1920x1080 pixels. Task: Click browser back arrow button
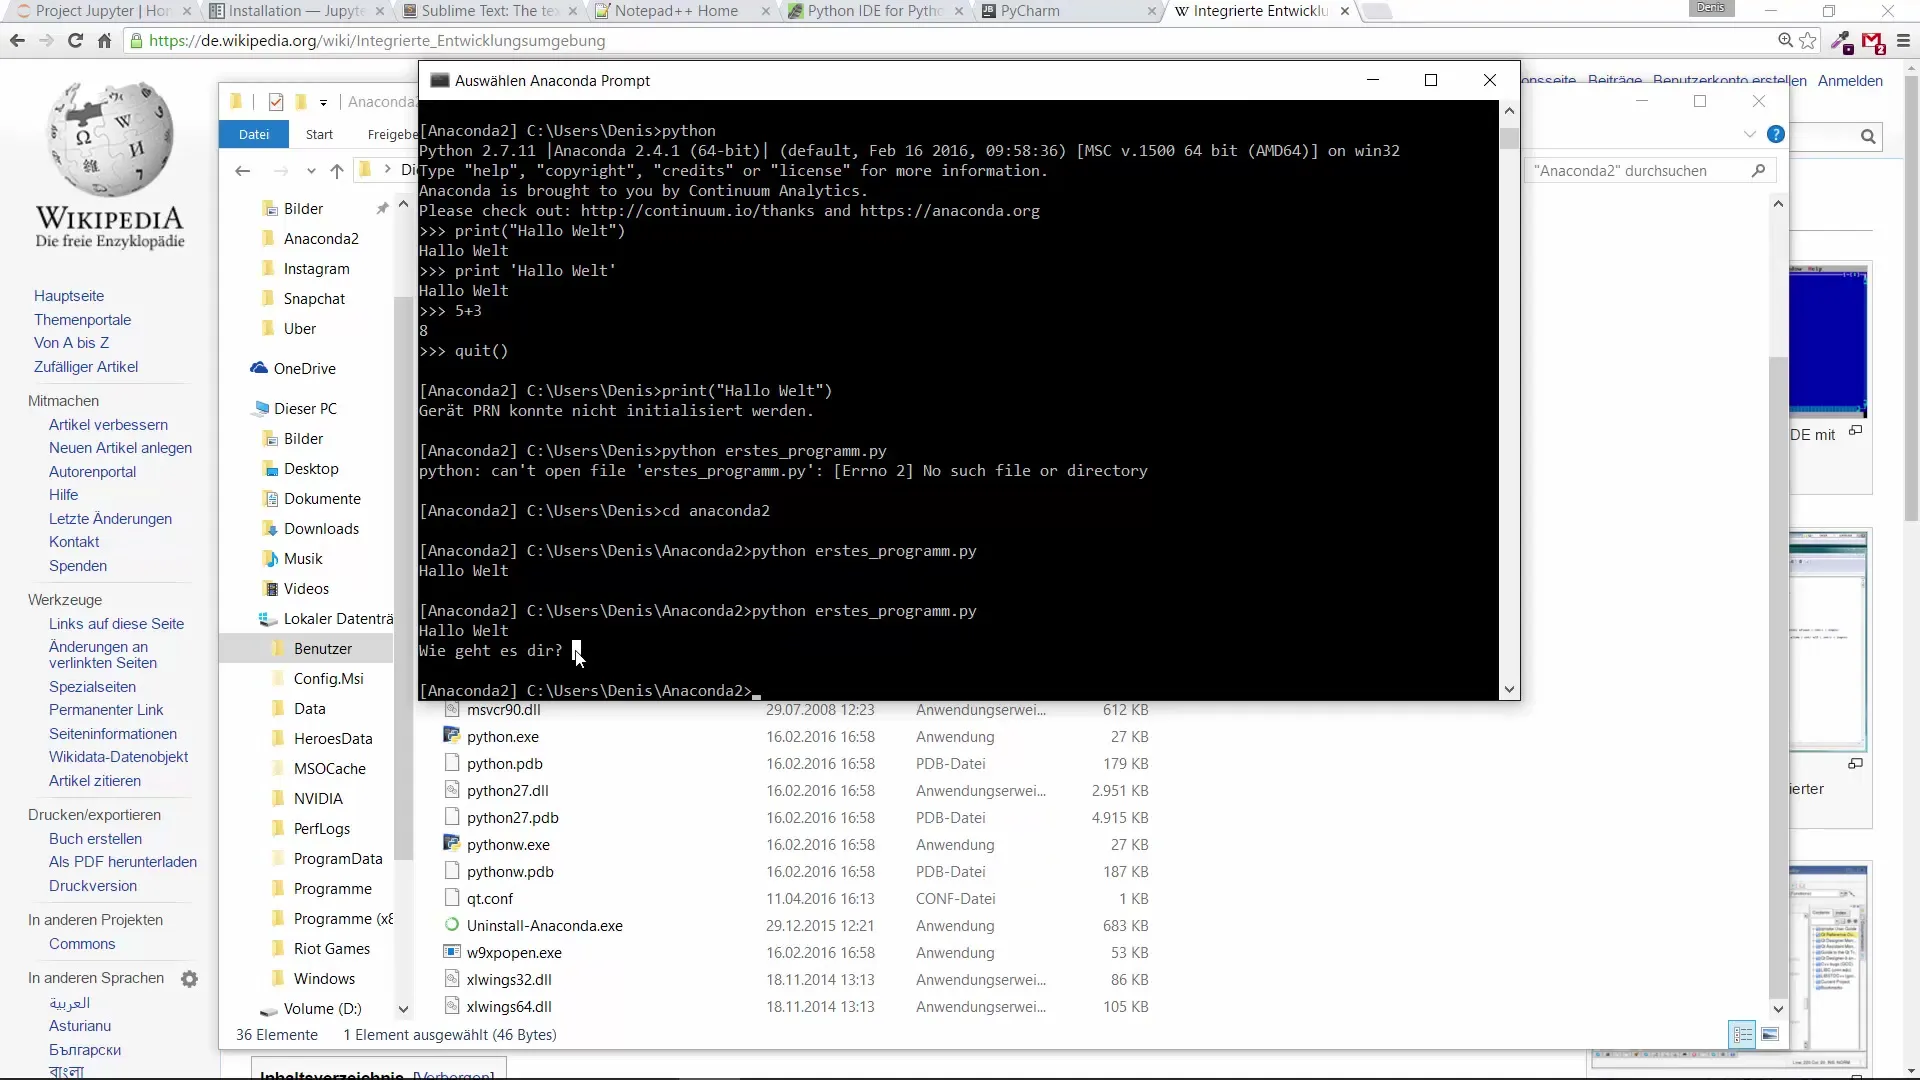point(17,41)
